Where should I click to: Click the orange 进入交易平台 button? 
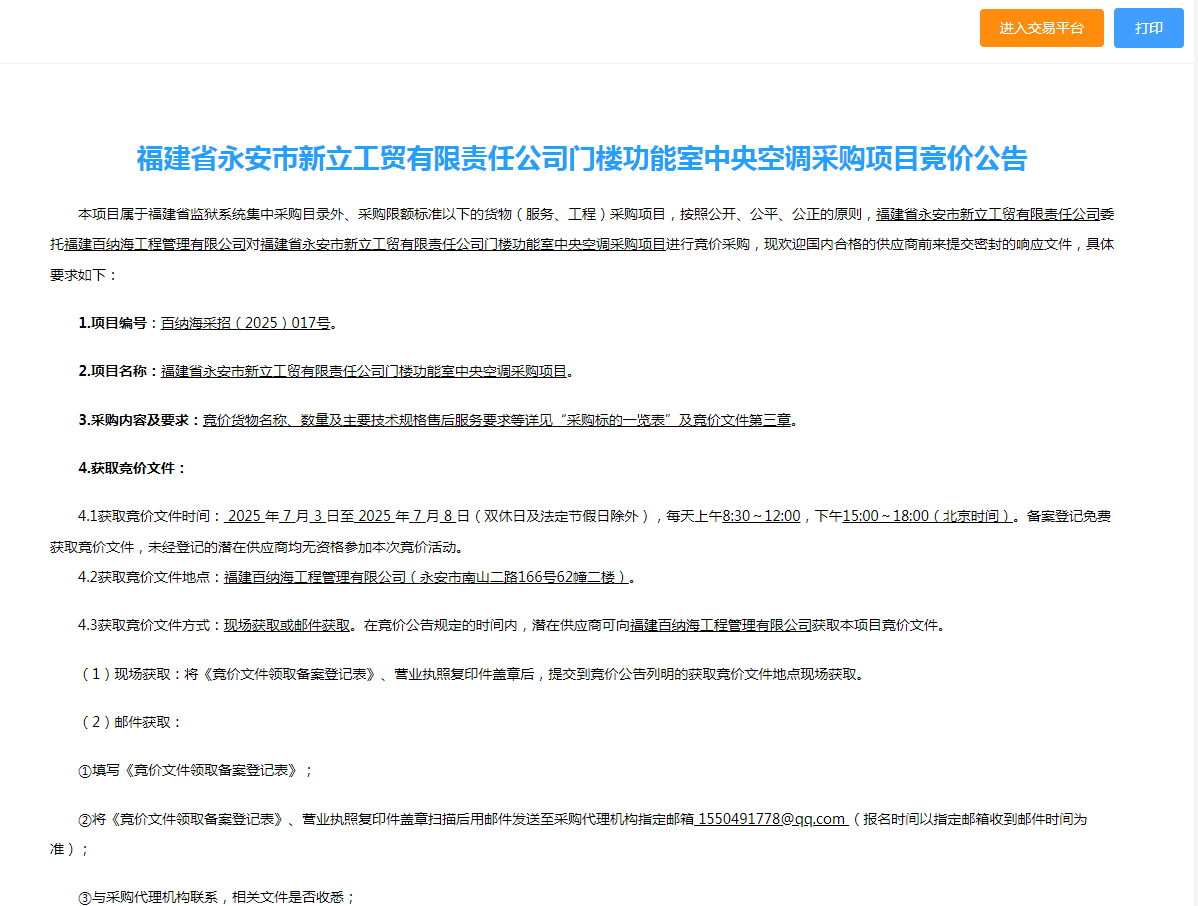1041,28
